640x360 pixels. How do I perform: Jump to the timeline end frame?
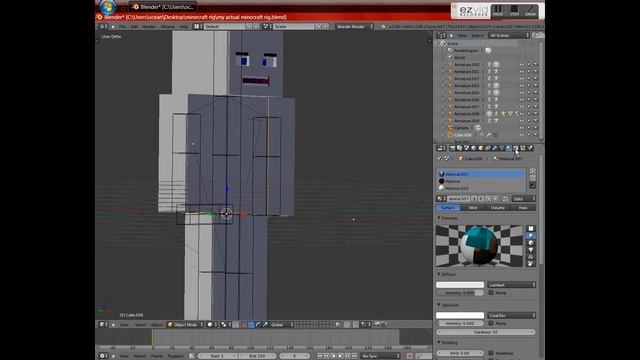pos(354,356)
